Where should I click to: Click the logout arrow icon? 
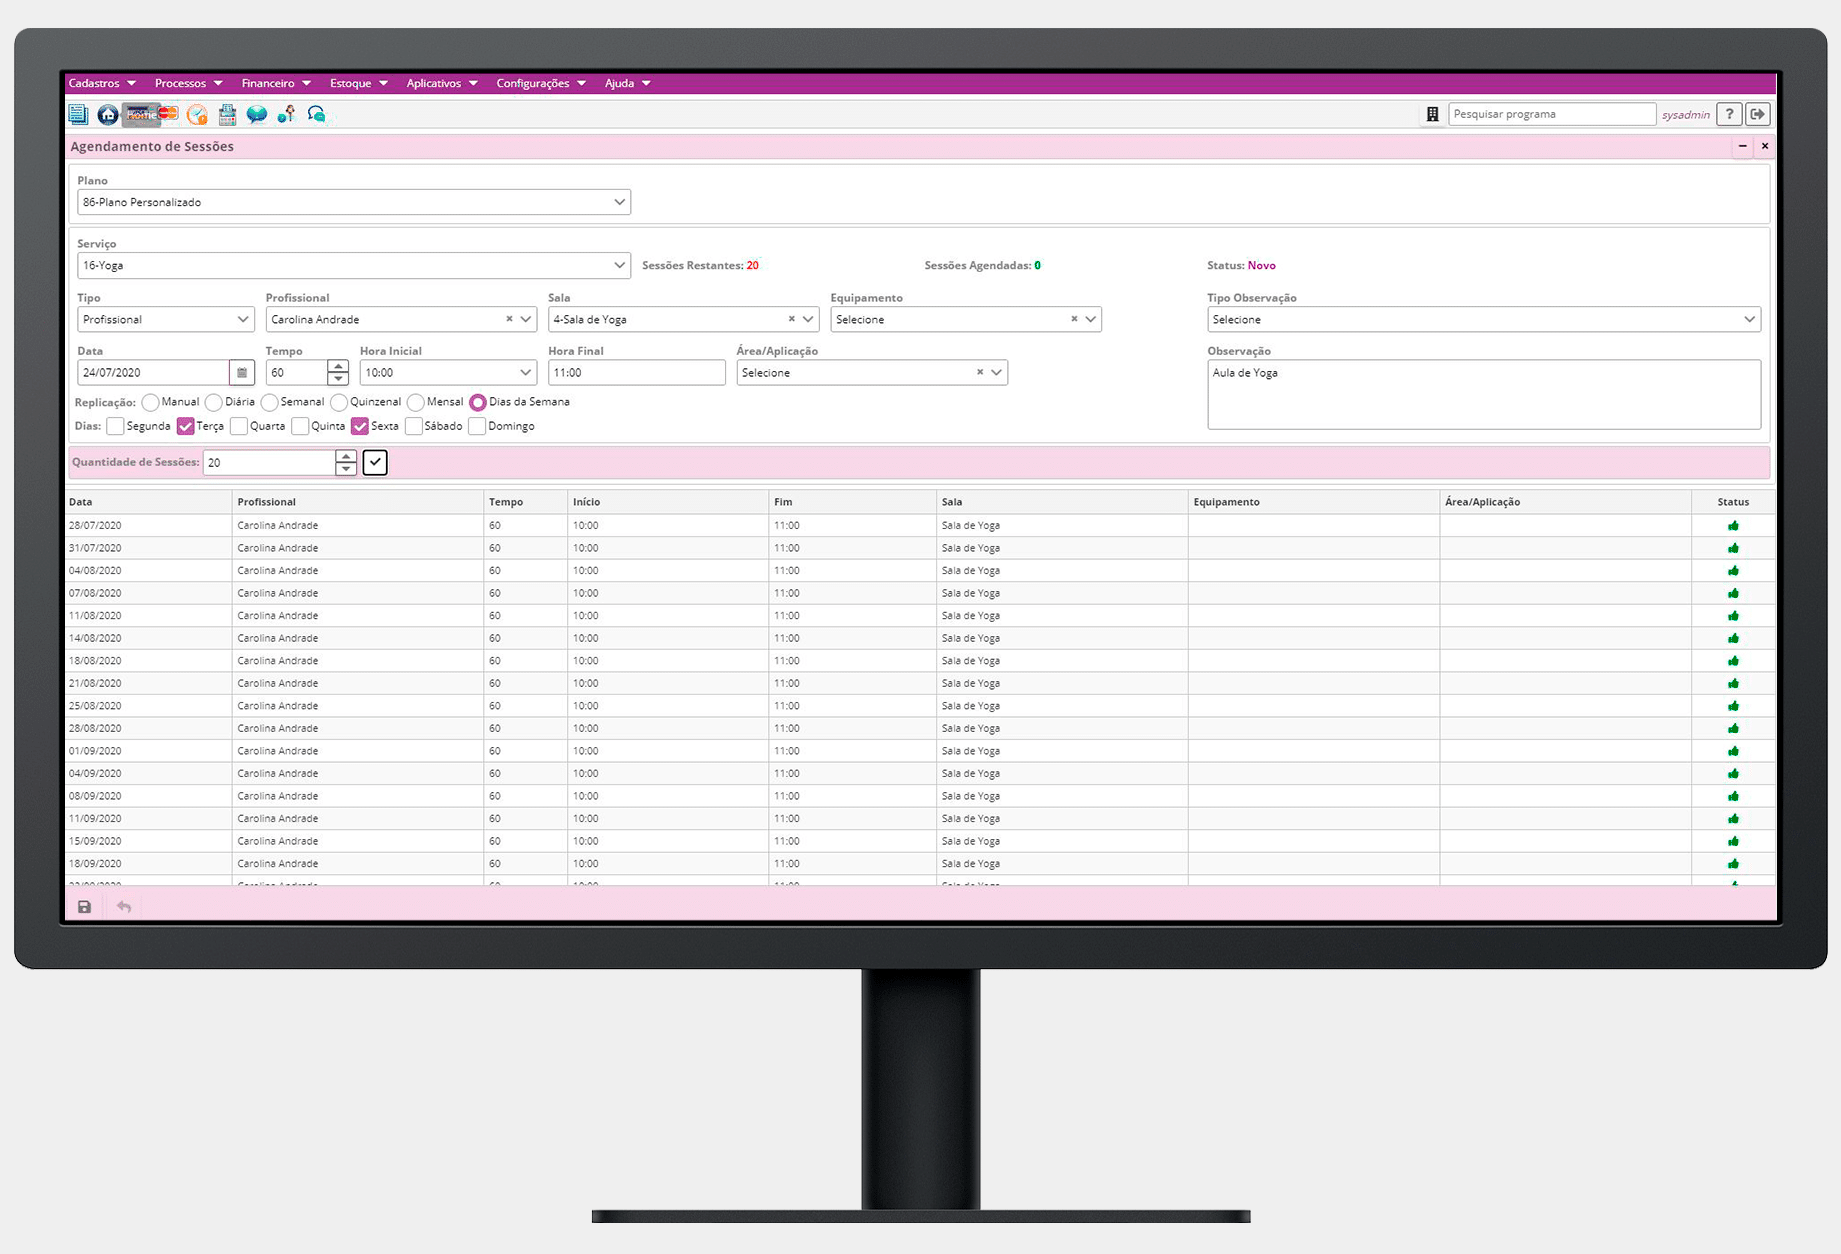[x=1757, y=115]
